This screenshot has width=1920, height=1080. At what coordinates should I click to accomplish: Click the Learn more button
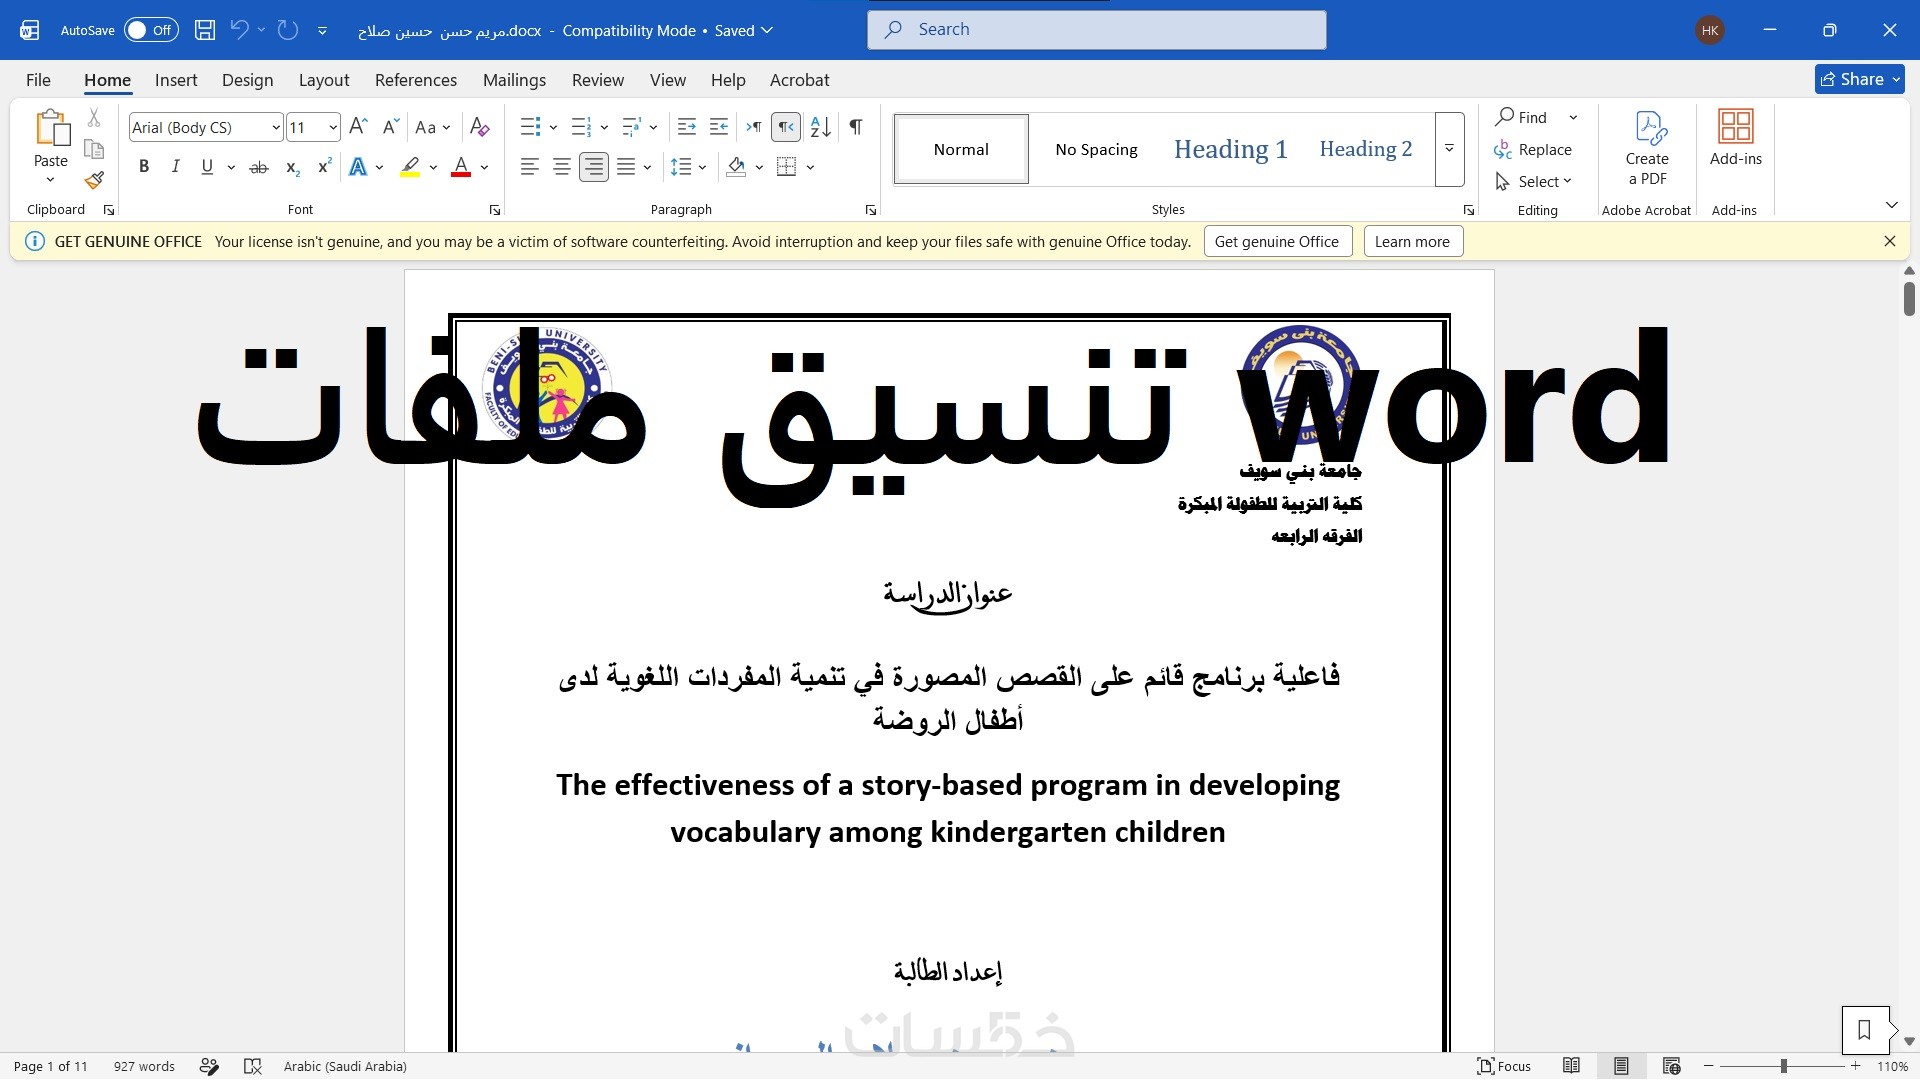coord(1412,241)
